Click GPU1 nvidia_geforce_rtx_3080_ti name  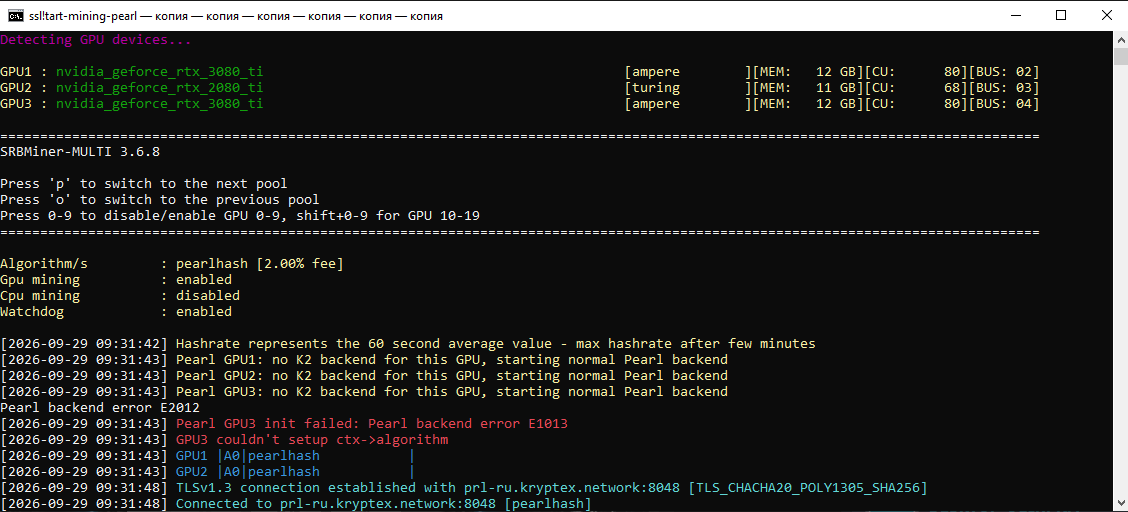point(159,72)
